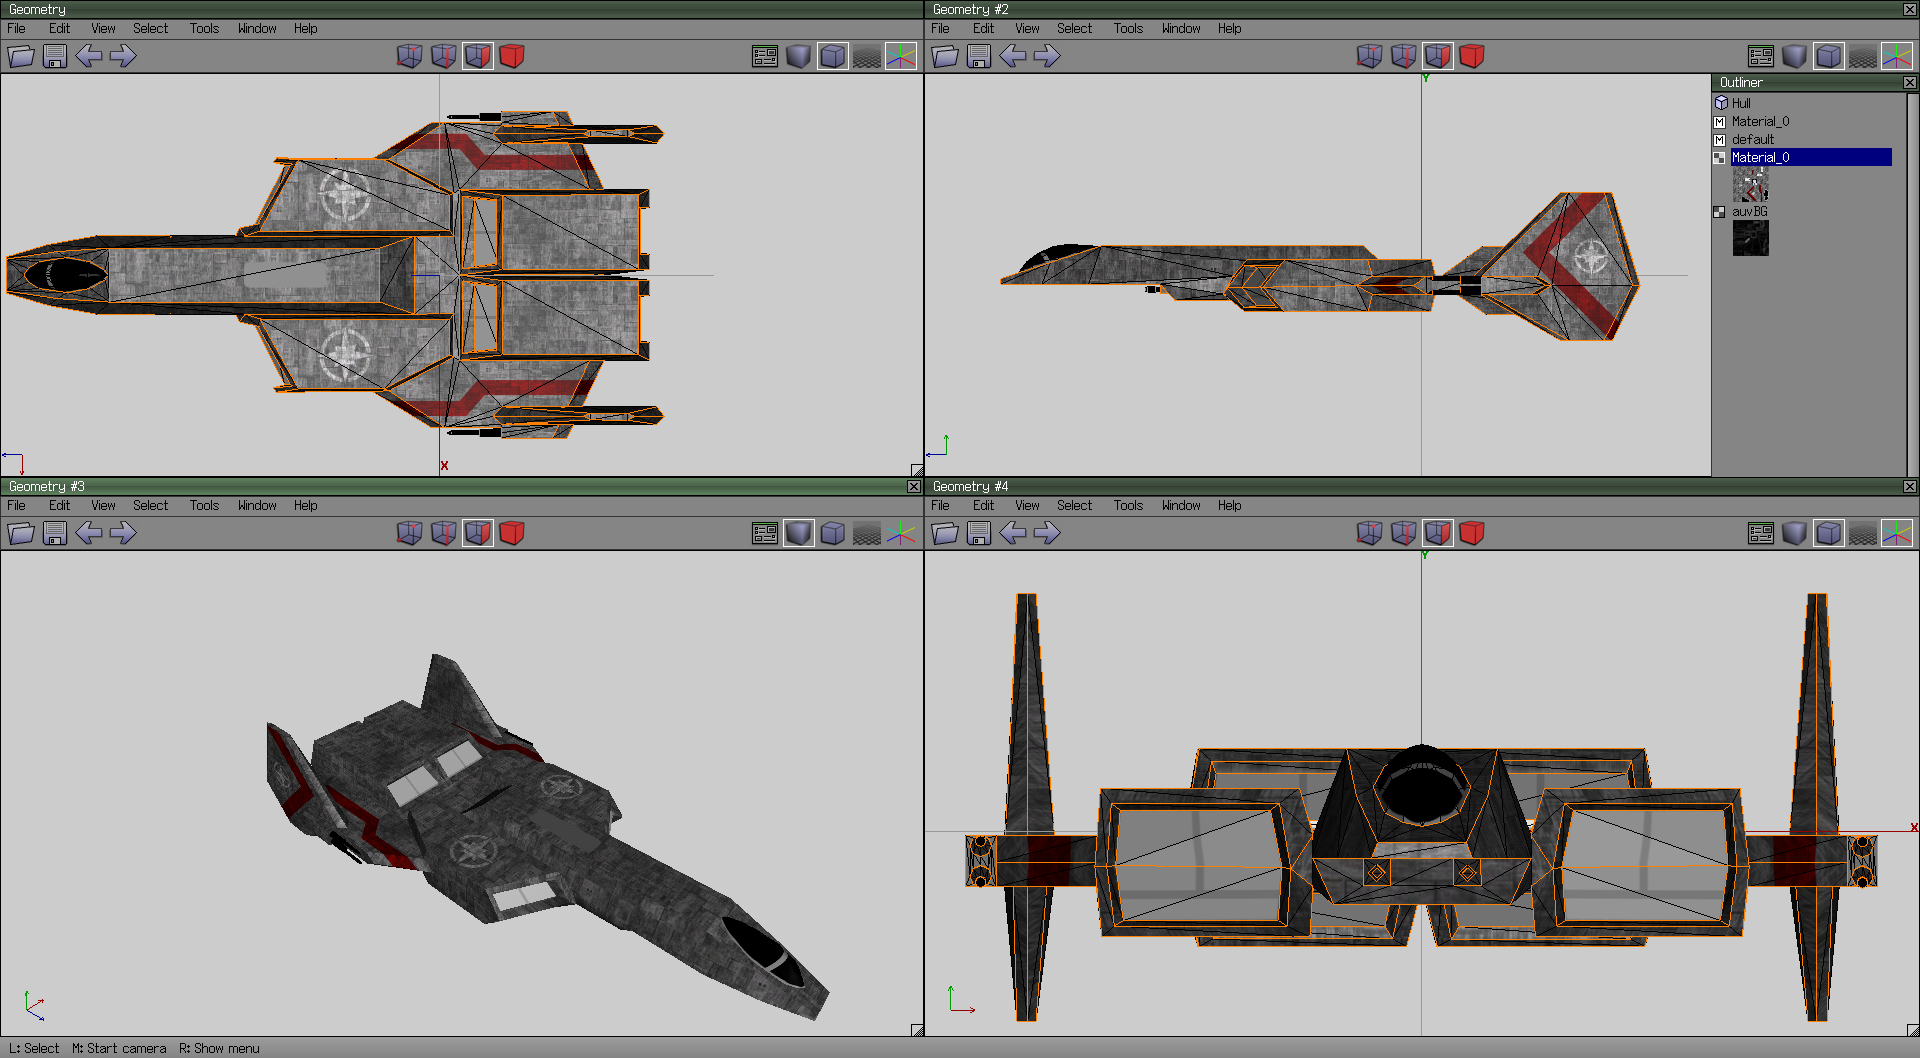Toggle ground plane grid in Geometry #4 toolbar
The height and width of the screenshot is (1058, 1920).
click(x=1862, y=534)
